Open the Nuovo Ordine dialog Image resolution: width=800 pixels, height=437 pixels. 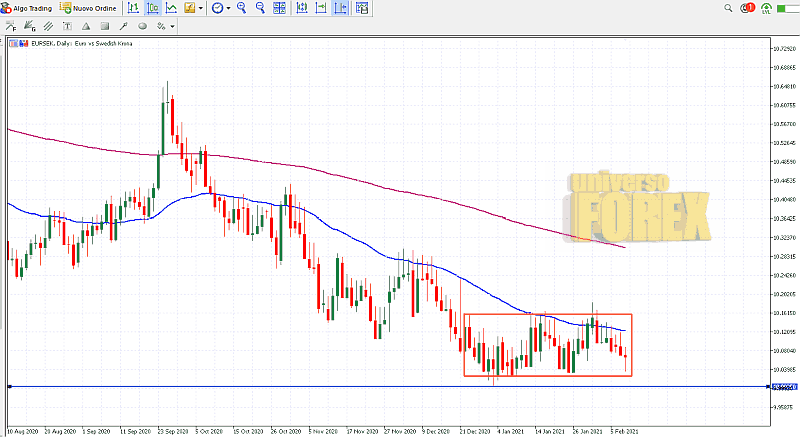tap(88, 8)
